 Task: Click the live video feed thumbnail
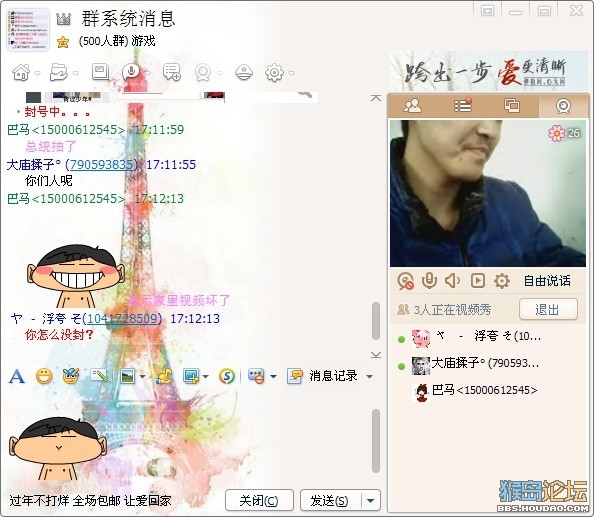(488, 193)
